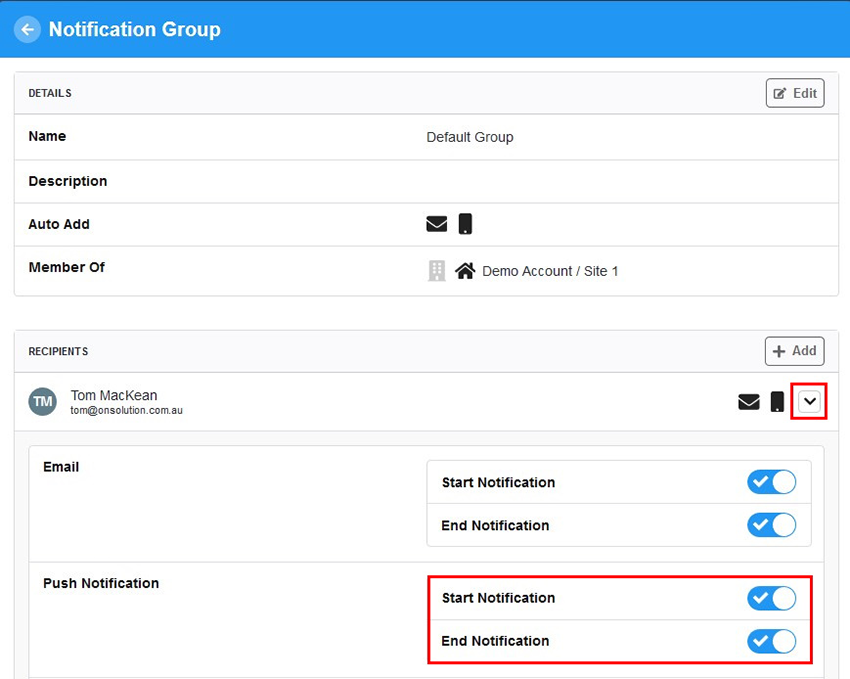Add a new recipient with Add button
Viewport: 850px width, 679px height.
[x=795, y=351]
